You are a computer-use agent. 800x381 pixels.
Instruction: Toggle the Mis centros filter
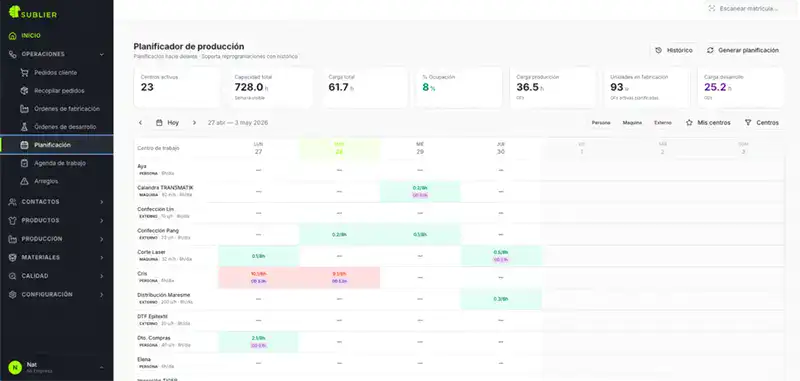[x=708, y=122]
